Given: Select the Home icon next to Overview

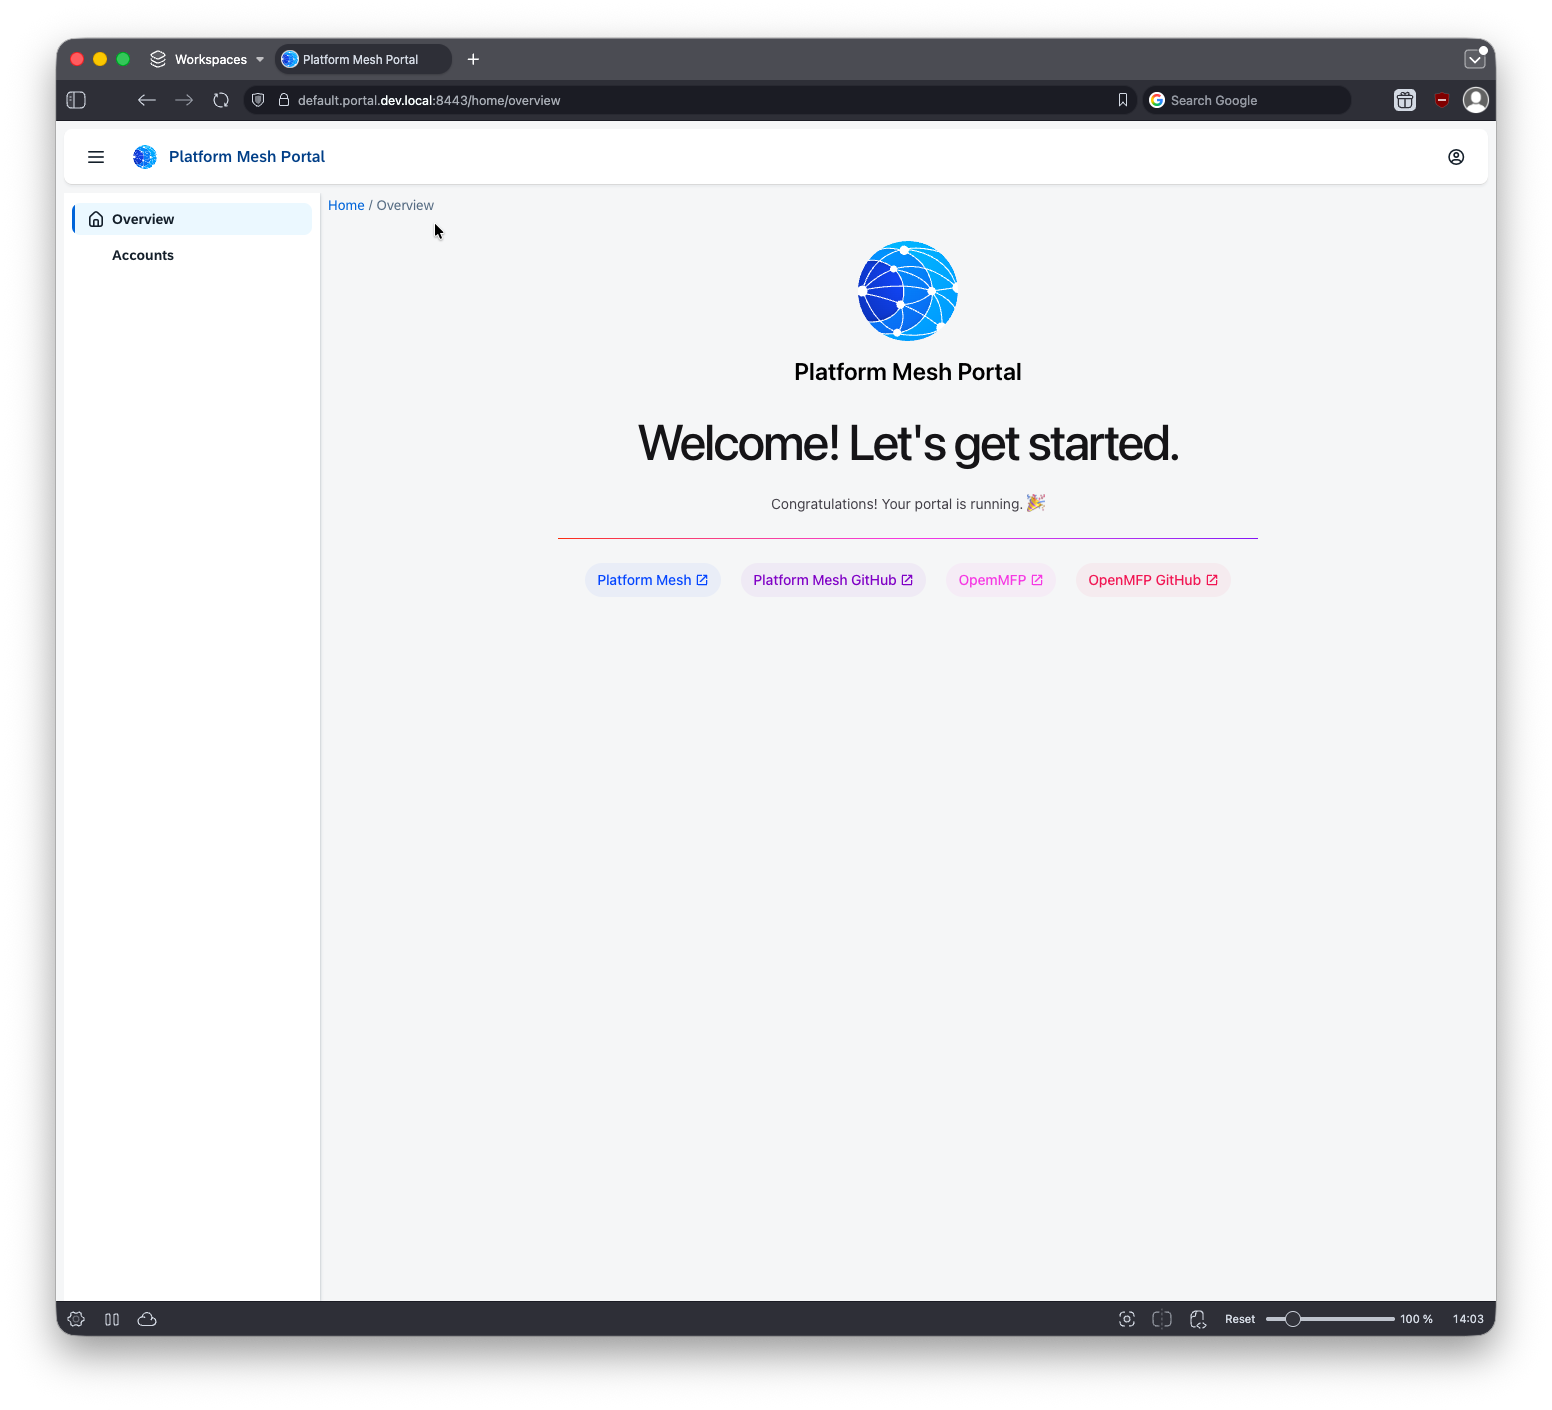Looking at the screenshot, I should coord(96,218).
